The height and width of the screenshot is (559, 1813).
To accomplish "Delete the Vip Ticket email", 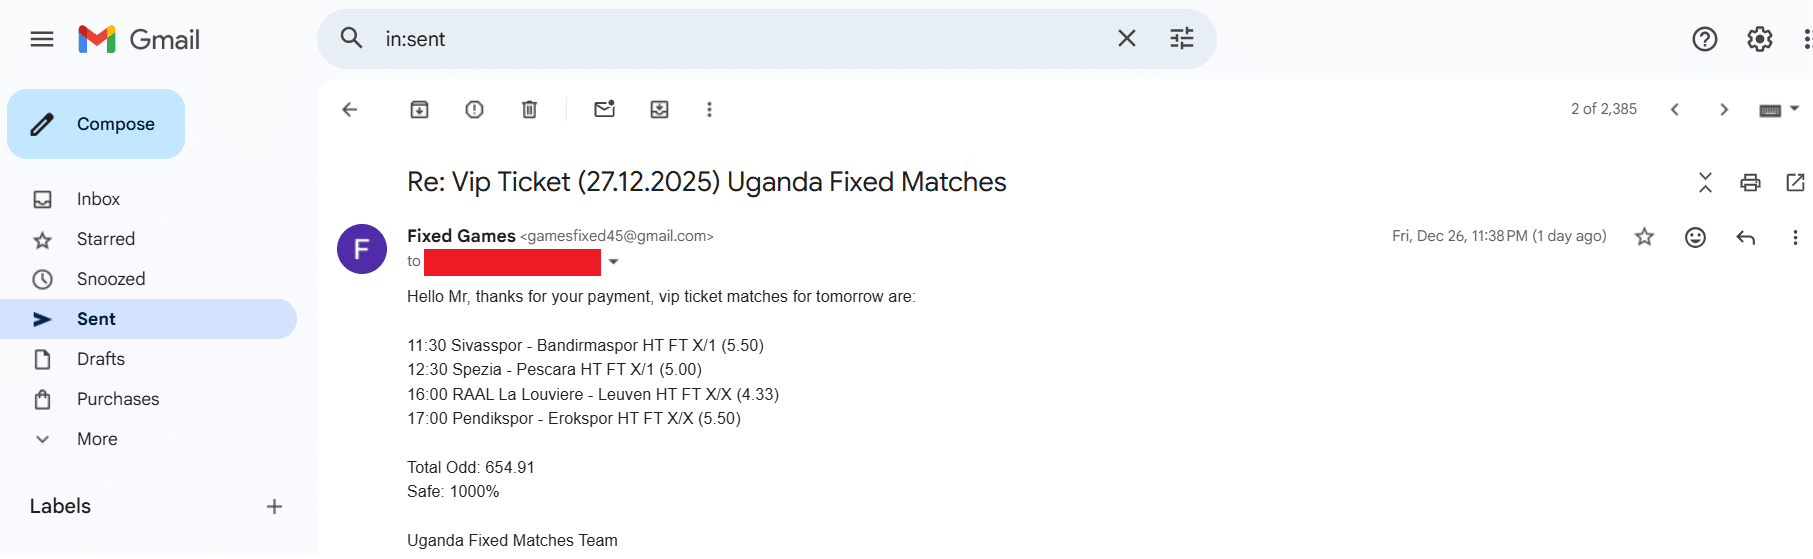I will point(529,110).
